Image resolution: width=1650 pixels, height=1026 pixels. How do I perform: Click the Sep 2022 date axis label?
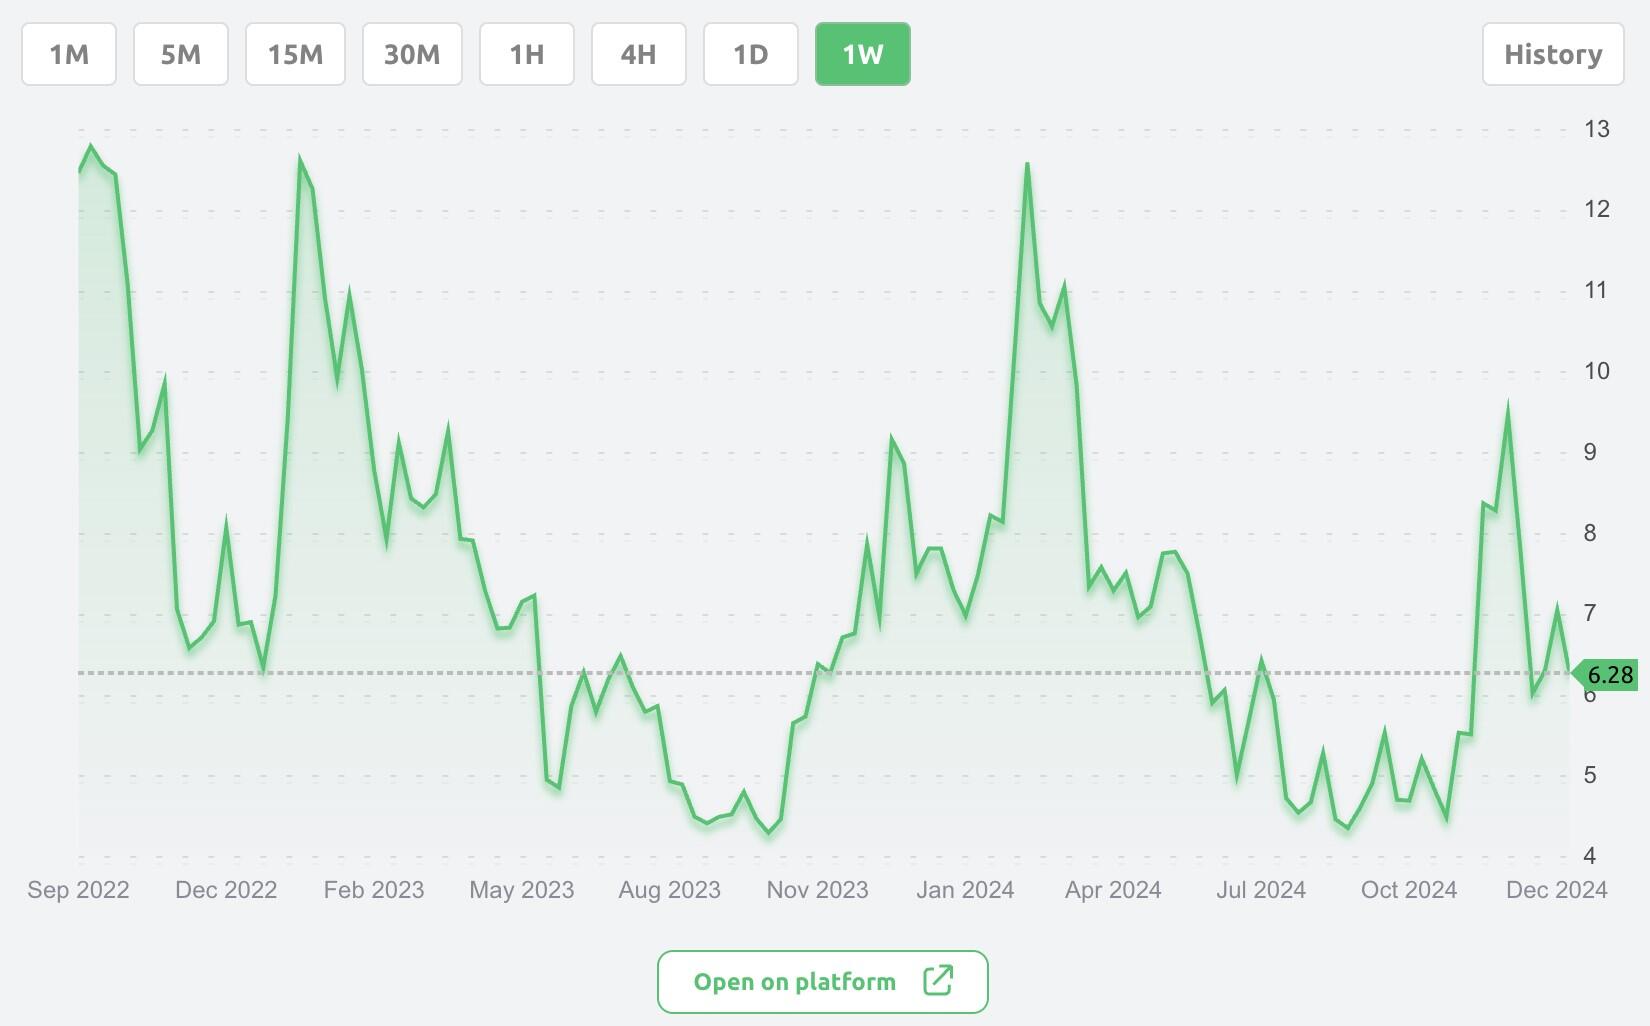pos(78,890)
